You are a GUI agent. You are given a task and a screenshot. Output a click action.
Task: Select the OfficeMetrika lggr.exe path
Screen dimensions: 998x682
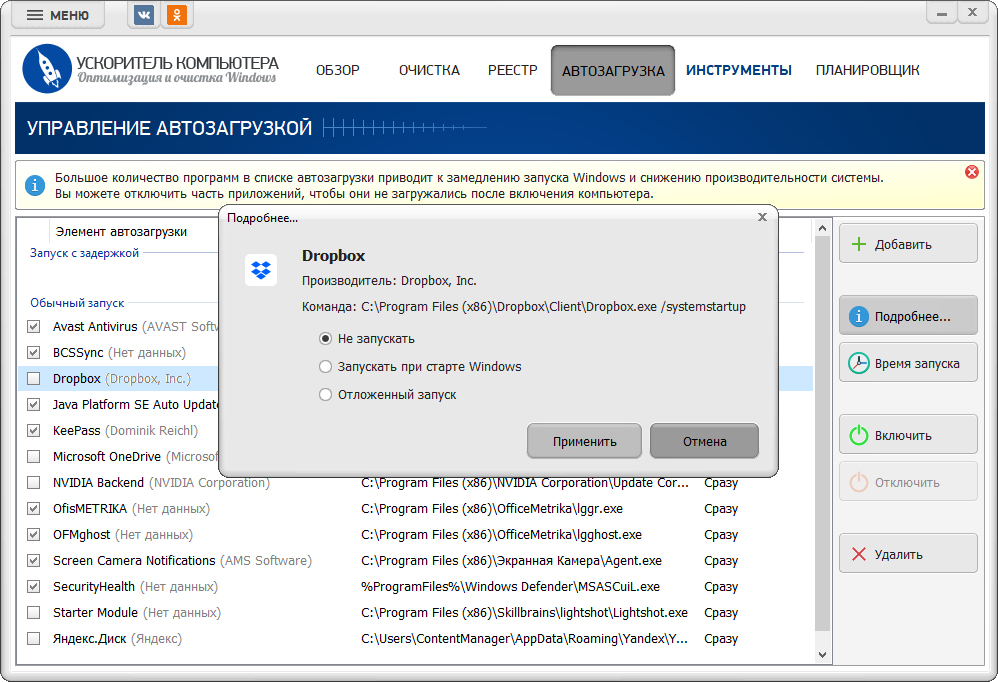[x=492, y=509]
